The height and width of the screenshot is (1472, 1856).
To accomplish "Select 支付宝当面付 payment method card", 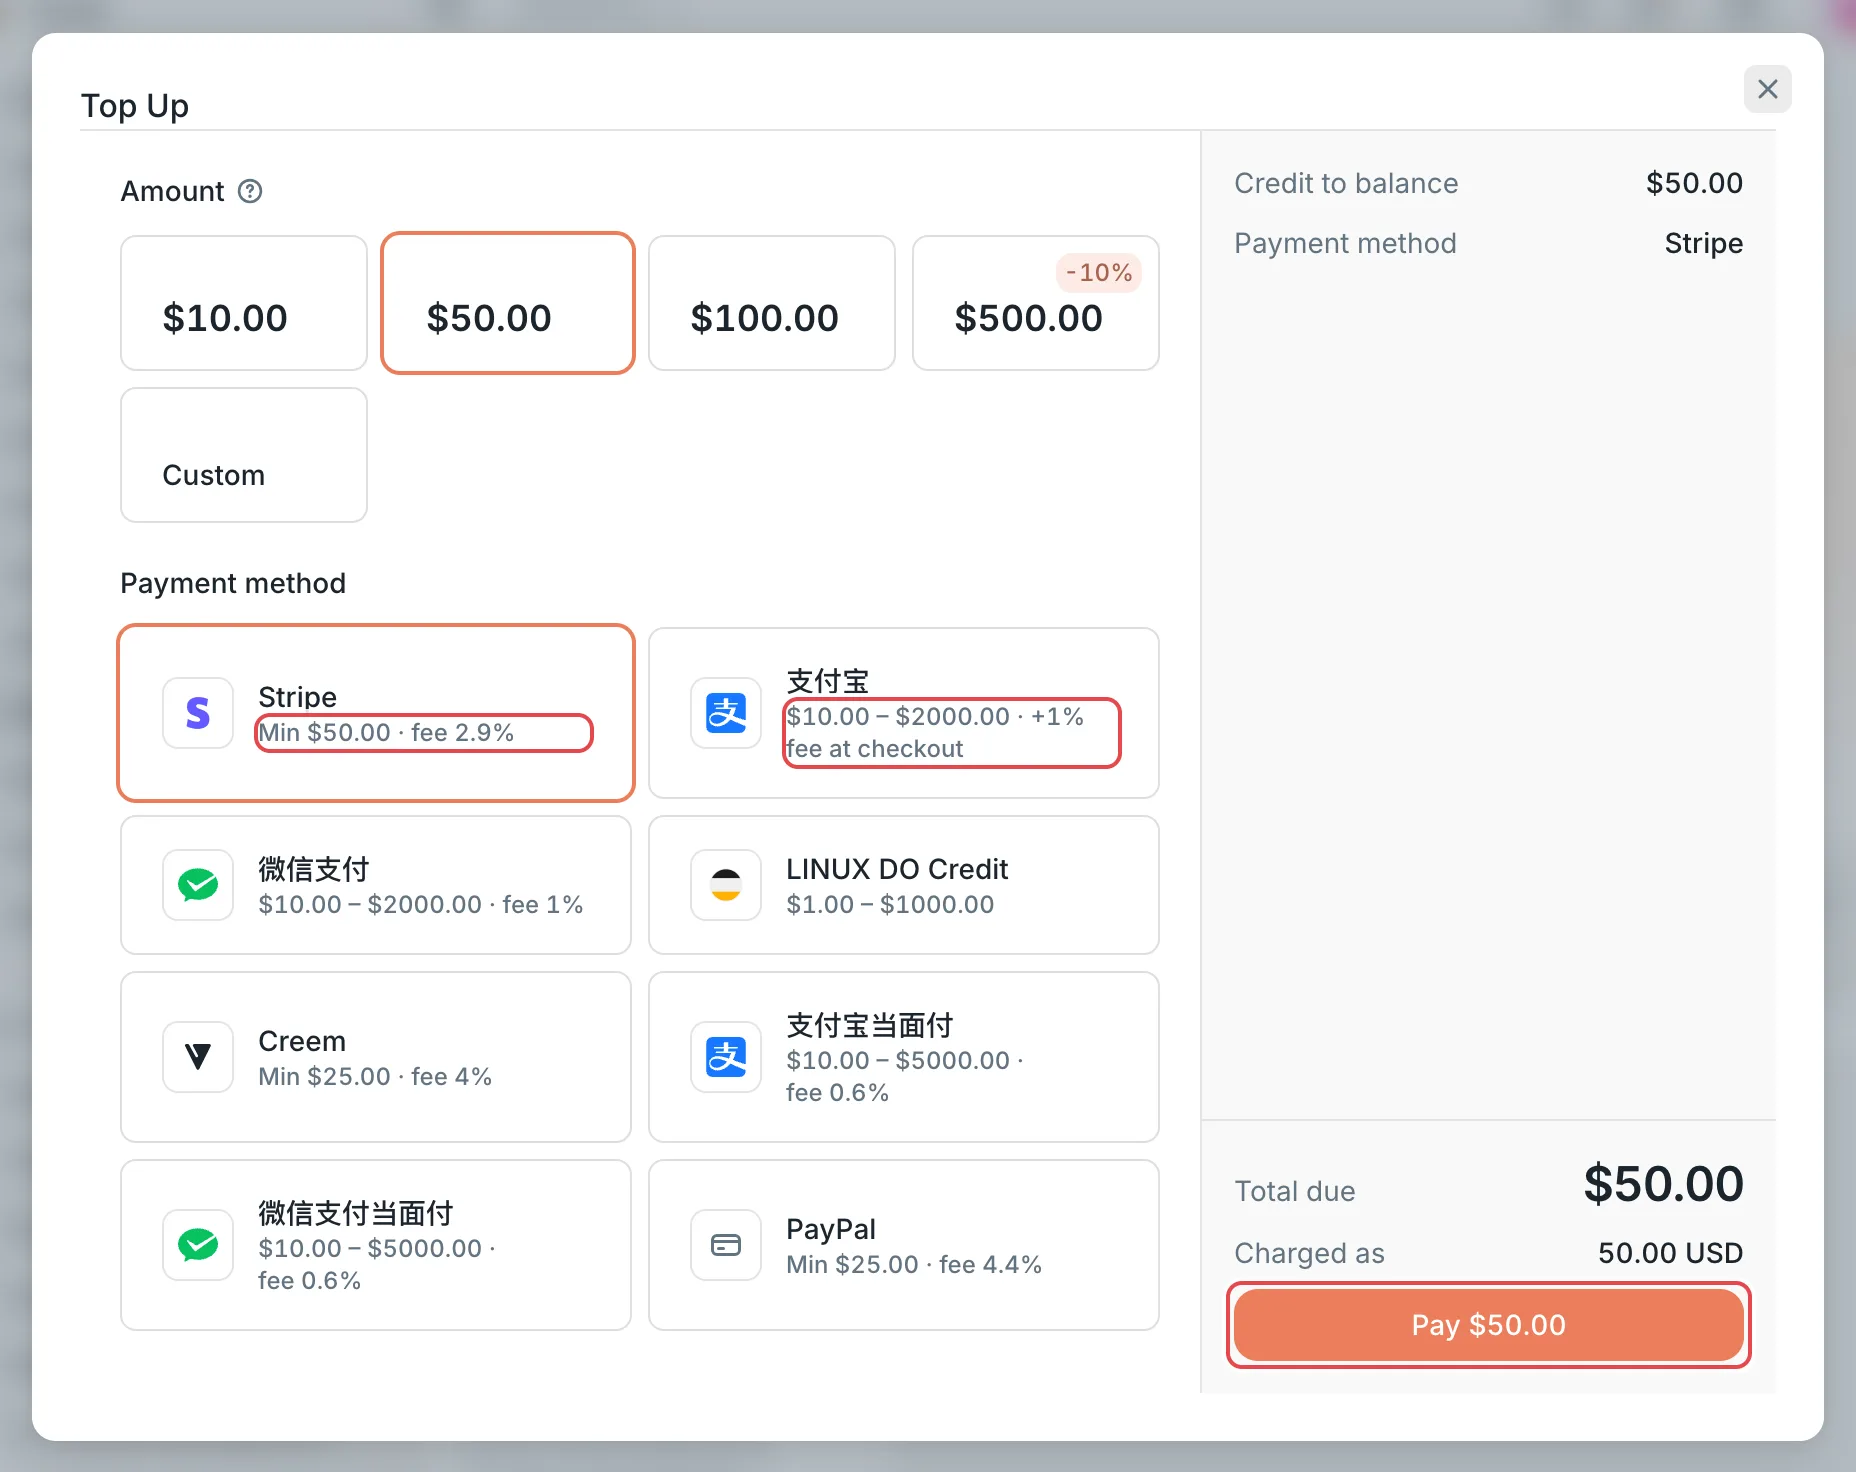I will click(904, 1057).
